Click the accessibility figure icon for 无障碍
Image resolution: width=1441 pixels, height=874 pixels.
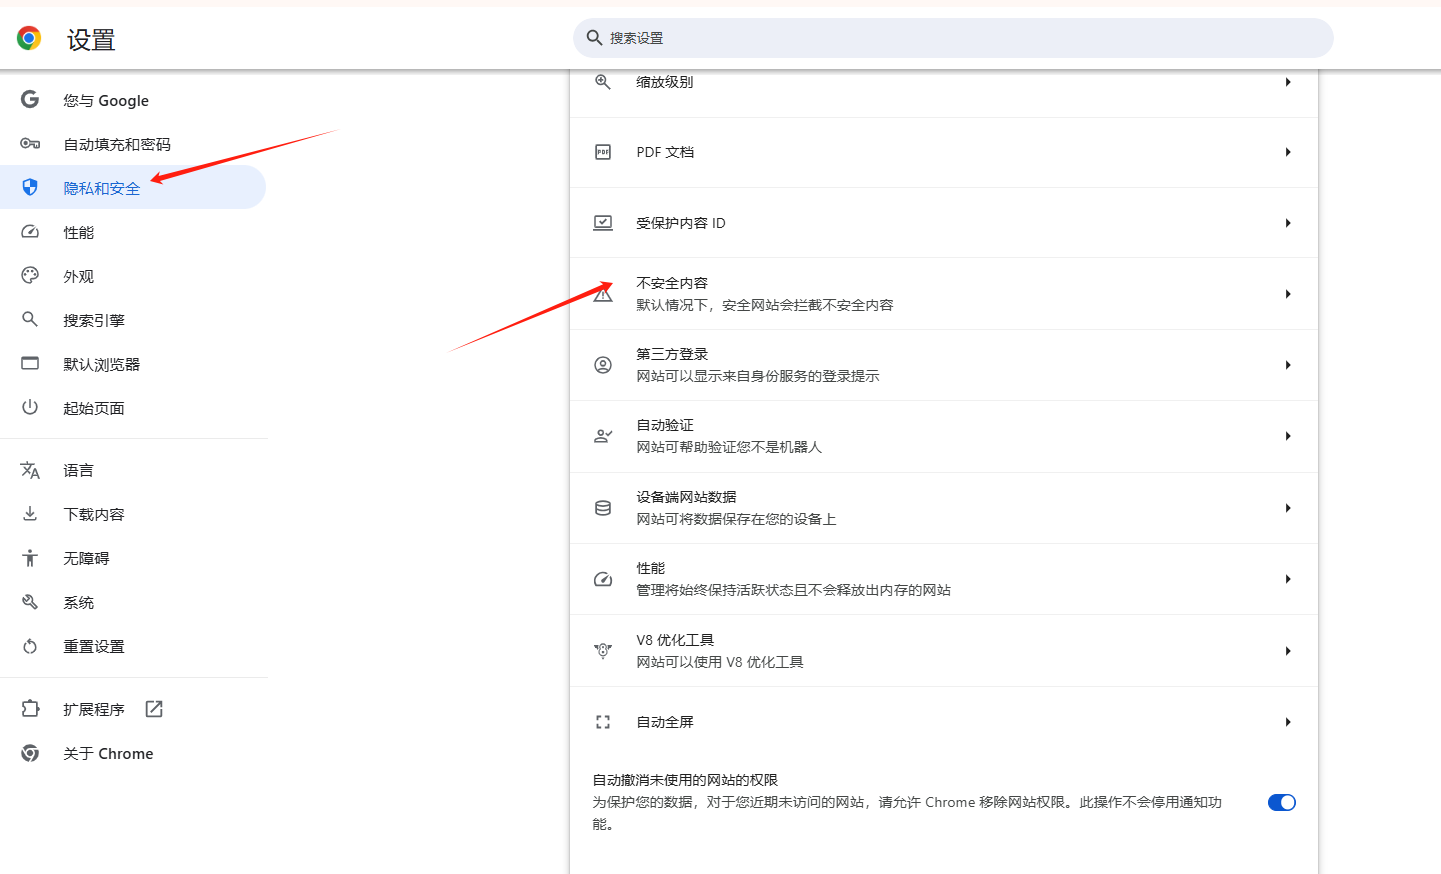click(x=30, y=558)
